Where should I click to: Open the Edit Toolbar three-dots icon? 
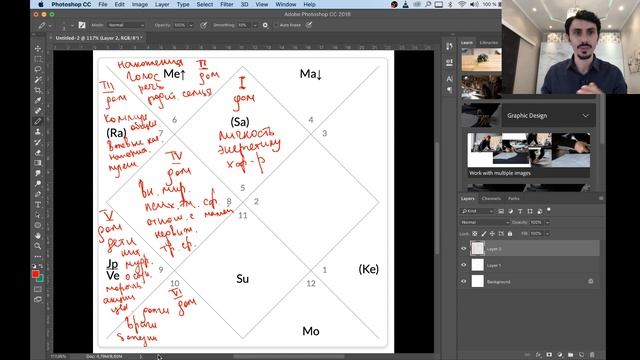coord(38,257)
